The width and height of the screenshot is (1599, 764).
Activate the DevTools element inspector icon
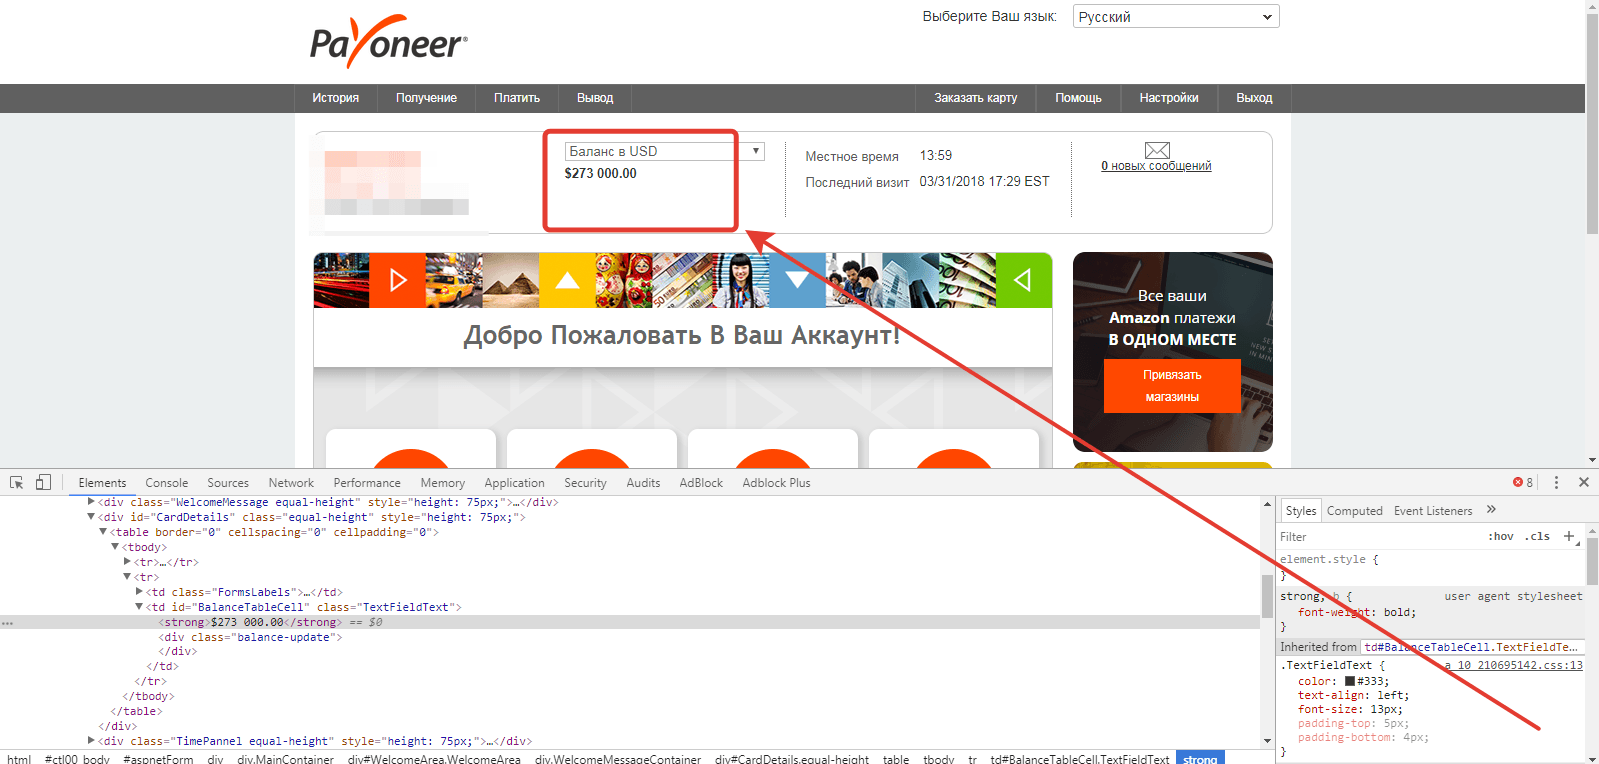(17, 482)
